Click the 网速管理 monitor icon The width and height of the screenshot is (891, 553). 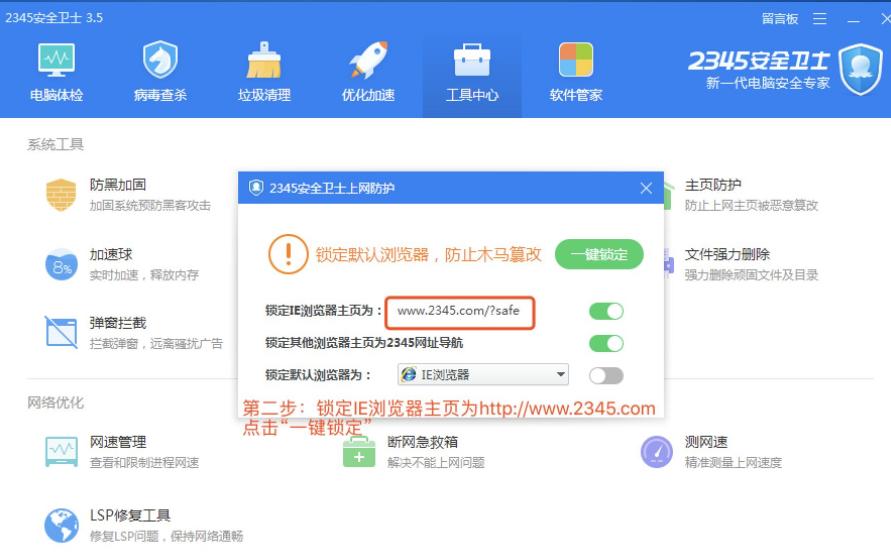click(x=61, y=452)
